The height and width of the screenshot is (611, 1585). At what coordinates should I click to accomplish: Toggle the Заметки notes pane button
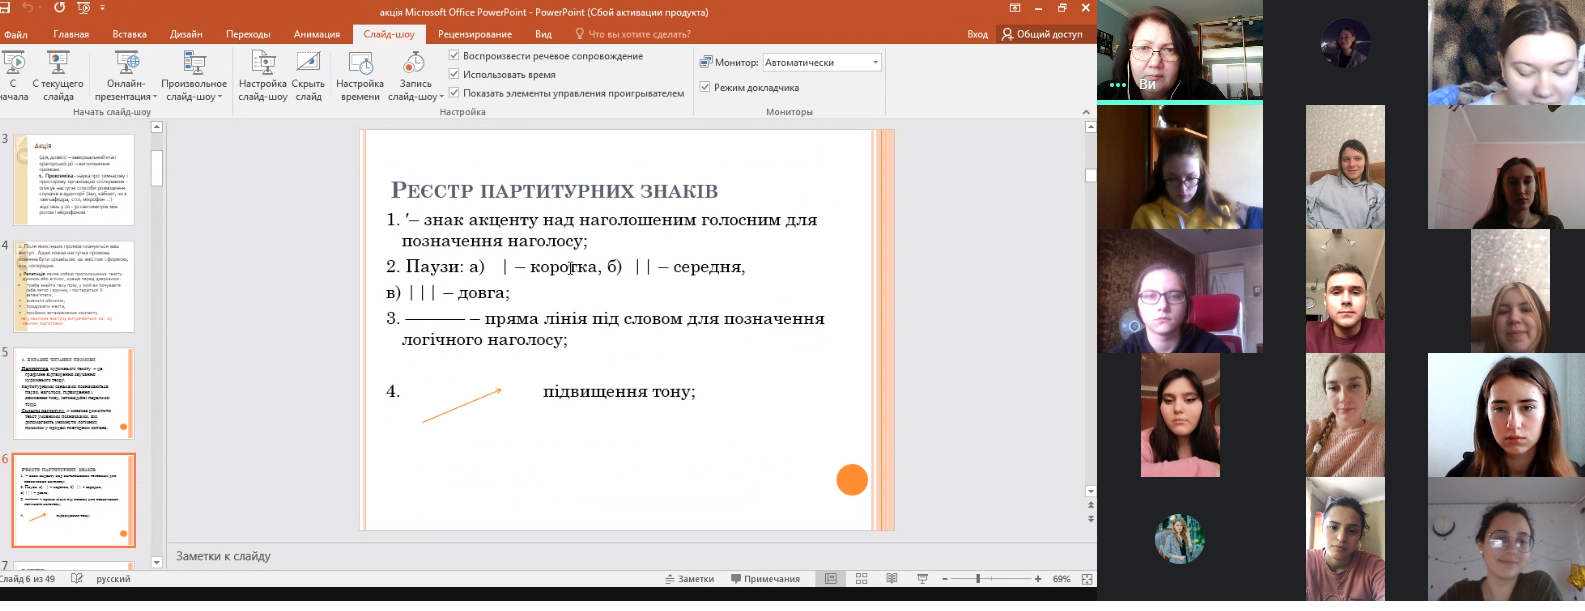pyautogui.click(x=690, y=579)
